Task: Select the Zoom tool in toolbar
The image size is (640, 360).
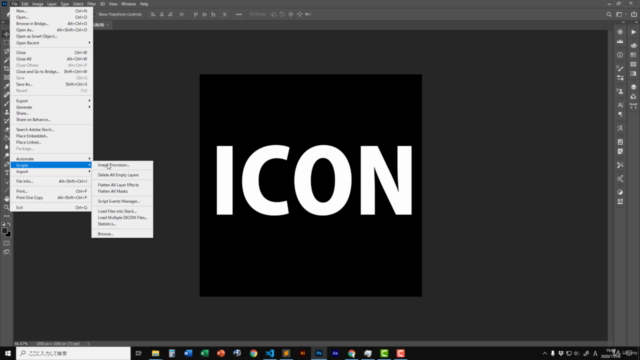Action: pos(6,207)
